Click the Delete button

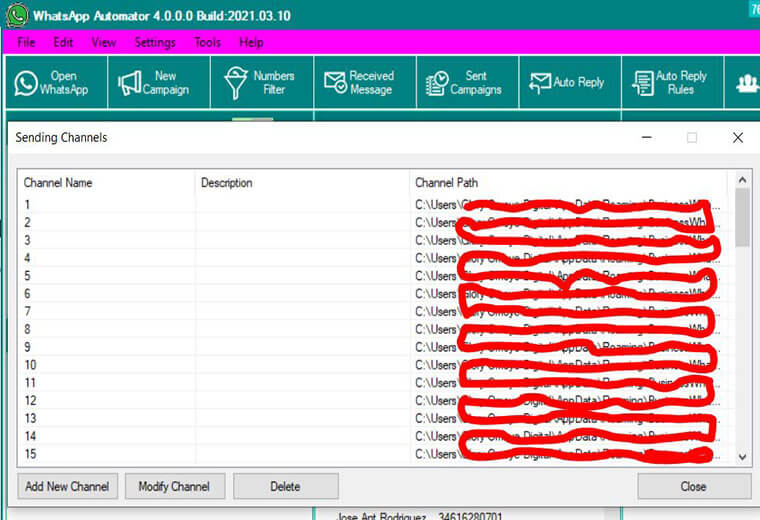(x=285, y=486)
